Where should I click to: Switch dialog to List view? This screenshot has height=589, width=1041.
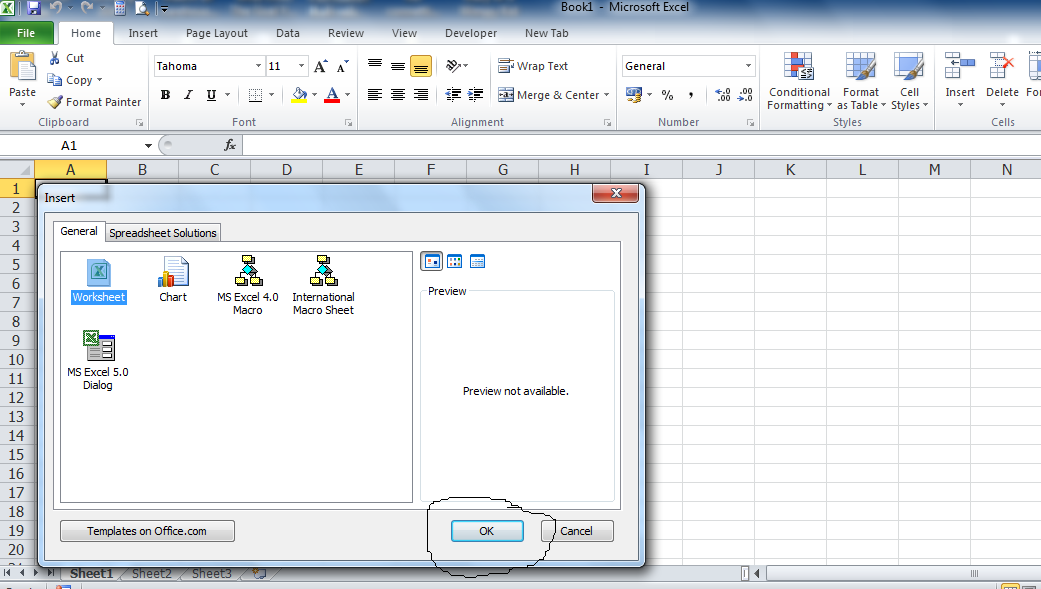click(455, 262)
